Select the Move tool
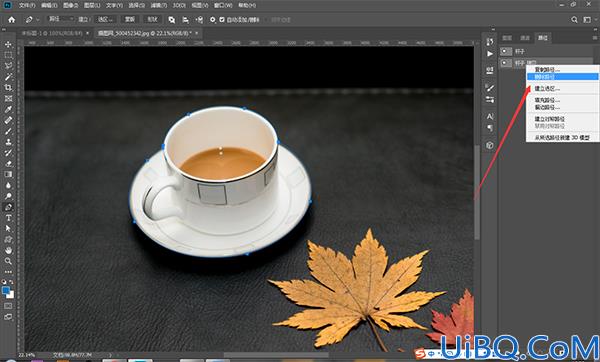Screen dimensions: 600x362 coord(8,44)
